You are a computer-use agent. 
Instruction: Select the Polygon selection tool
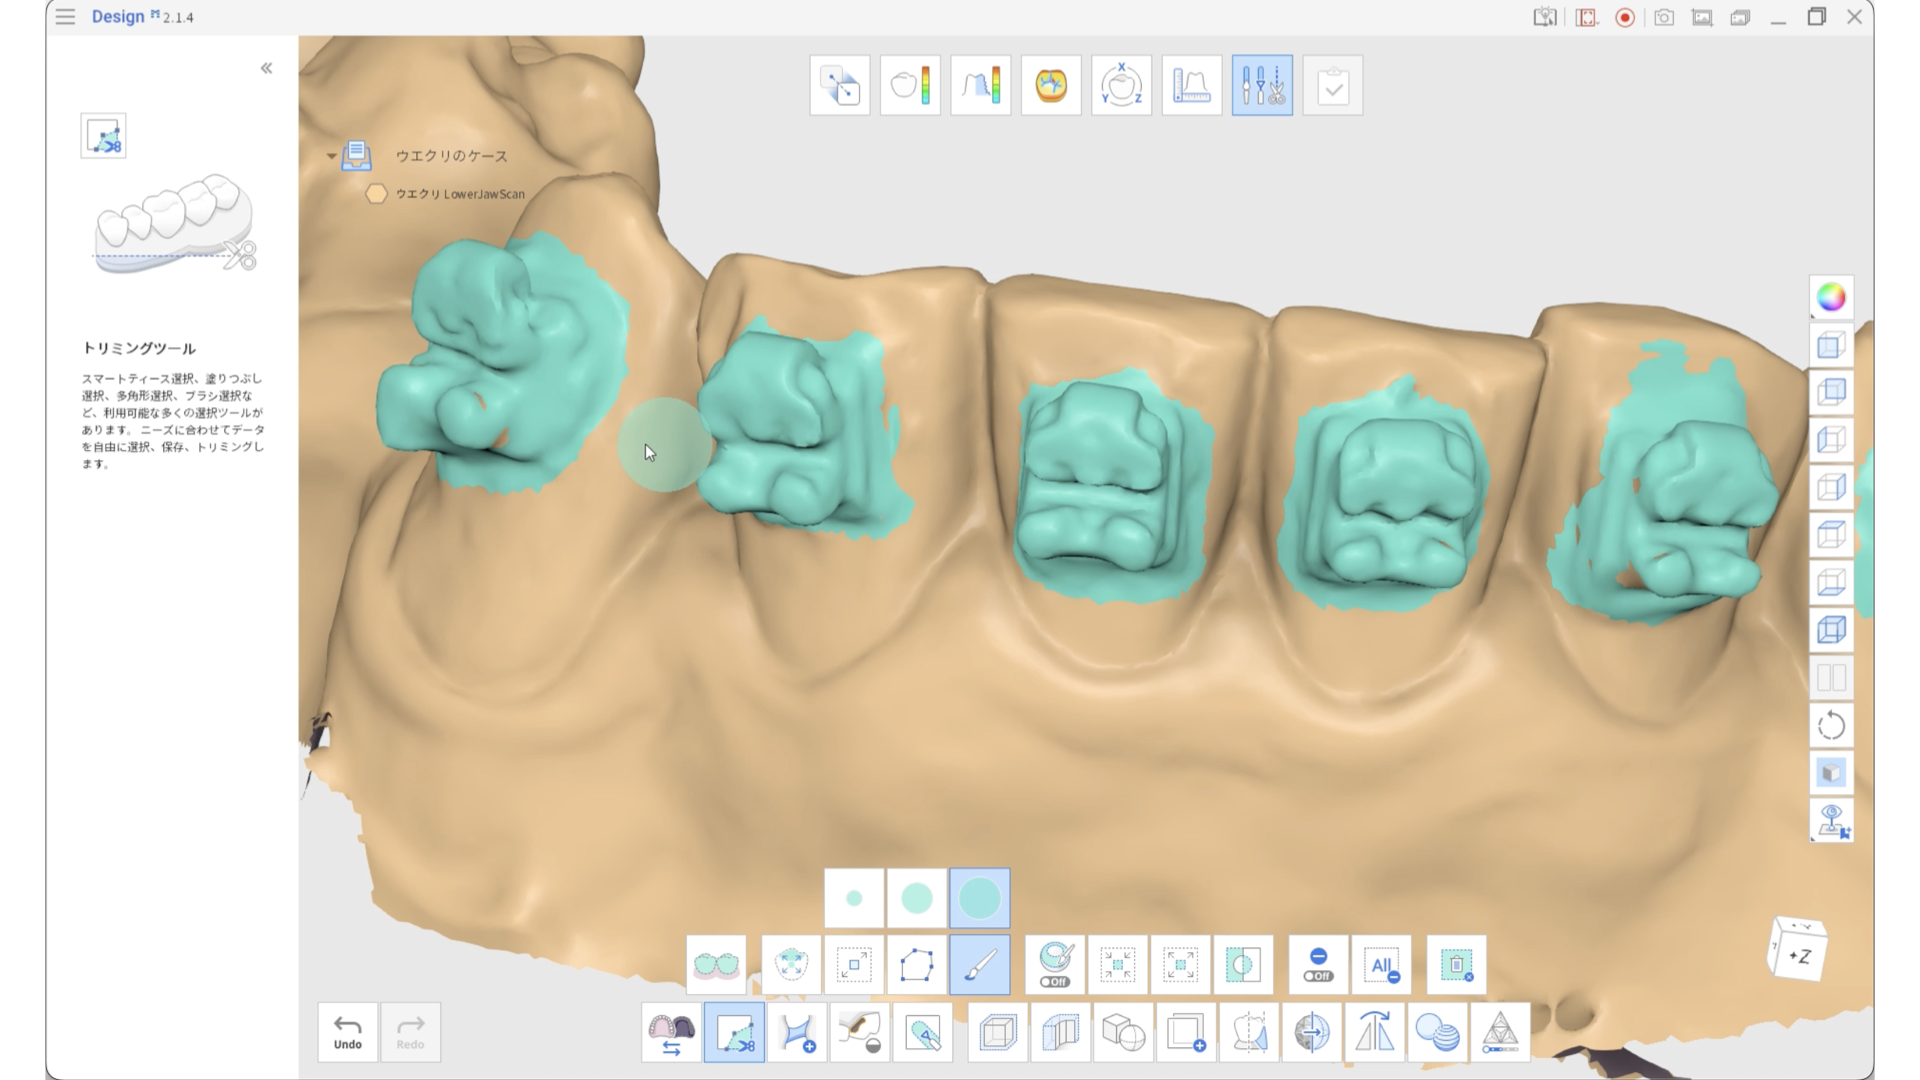coord(917,964)
